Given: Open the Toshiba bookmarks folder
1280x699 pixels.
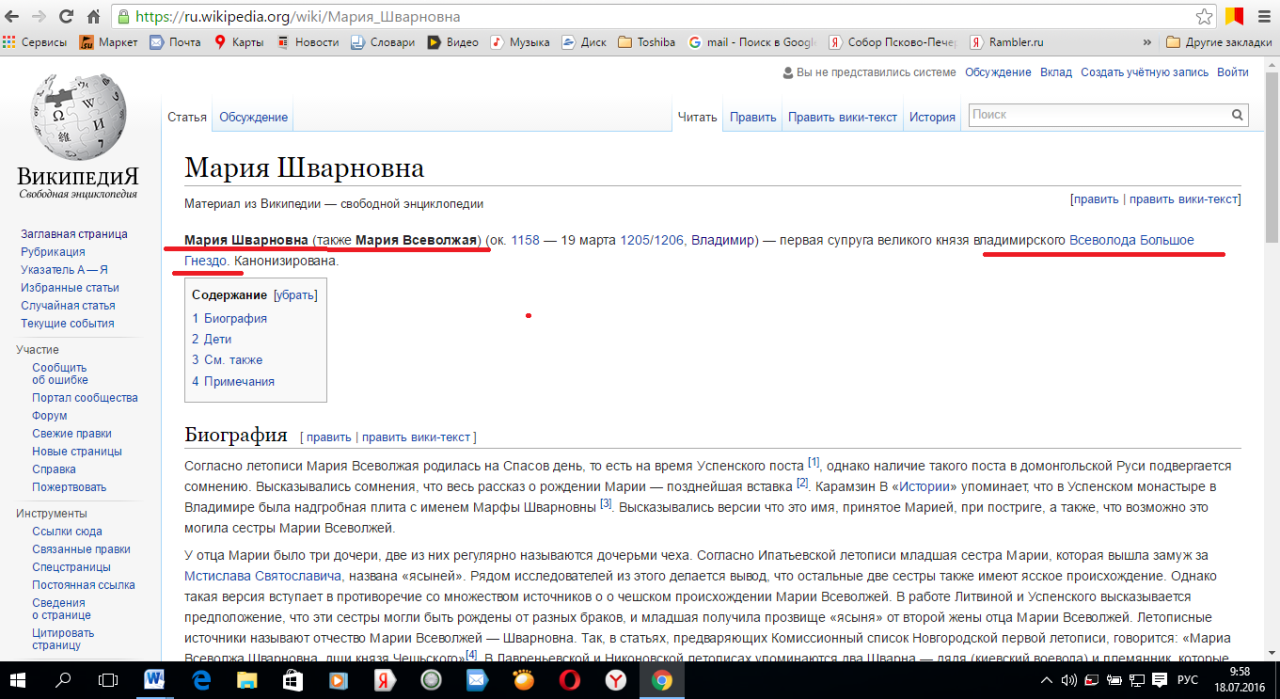Looking at the screenshot, I should pyautogui.click(x=647, y=42).
